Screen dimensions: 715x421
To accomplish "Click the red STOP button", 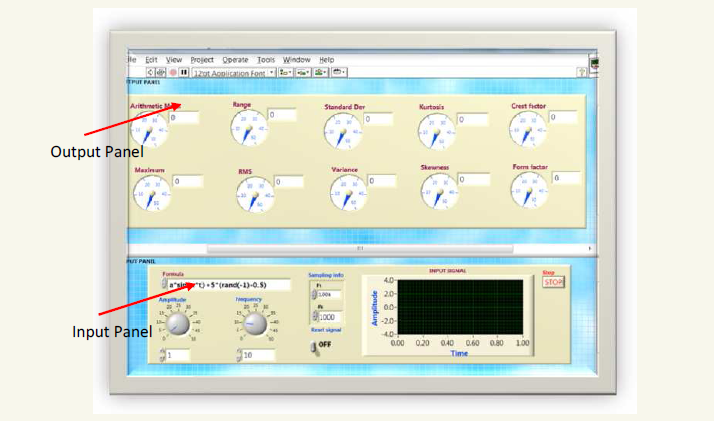I will (x=553, y=282).
